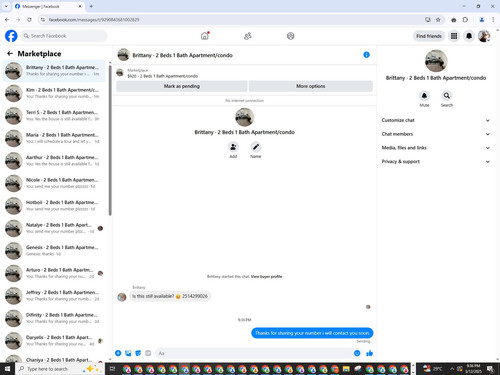The width and height of the screenshot is (500, 375).
Task: Click Brittany's message avatar thumbnail
Action: coord(122,296)
